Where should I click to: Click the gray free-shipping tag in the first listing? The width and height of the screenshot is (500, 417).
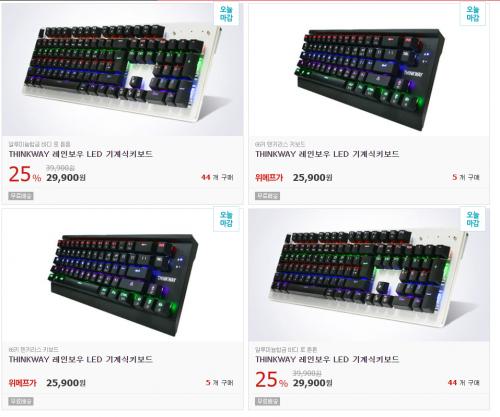pyautogui.click(x=21, y=196)
